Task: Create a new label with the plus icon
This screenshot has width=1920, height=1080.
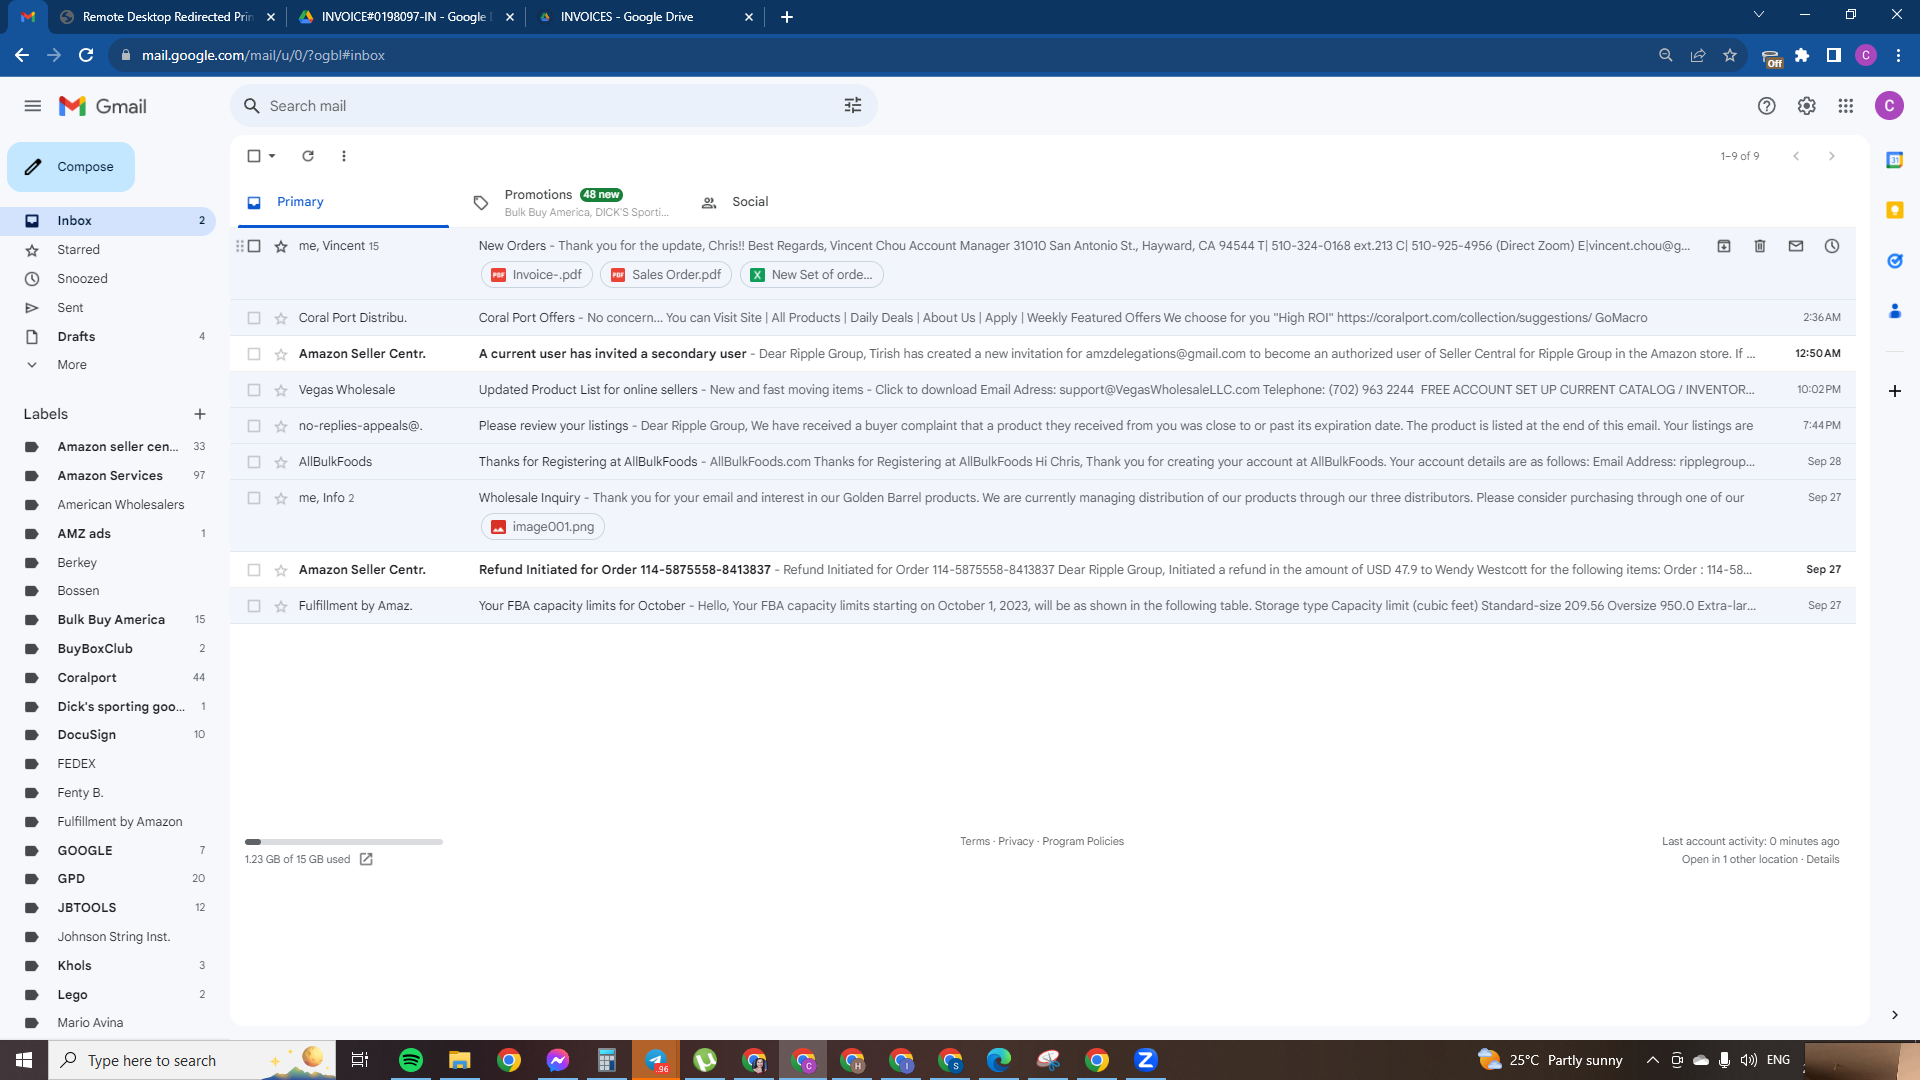Action: 200,414
